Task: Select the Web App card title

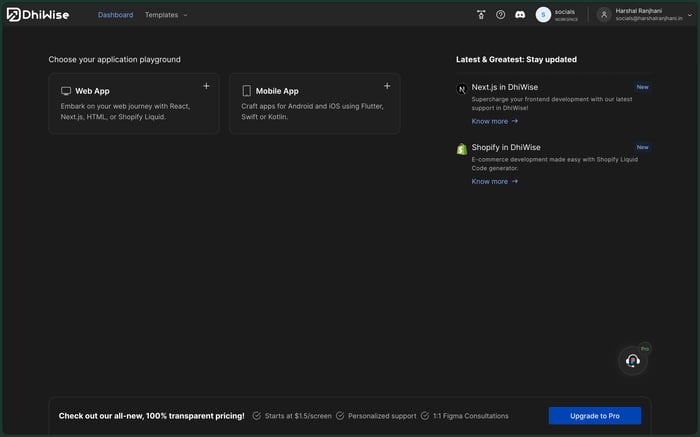Action: point(92,91)
